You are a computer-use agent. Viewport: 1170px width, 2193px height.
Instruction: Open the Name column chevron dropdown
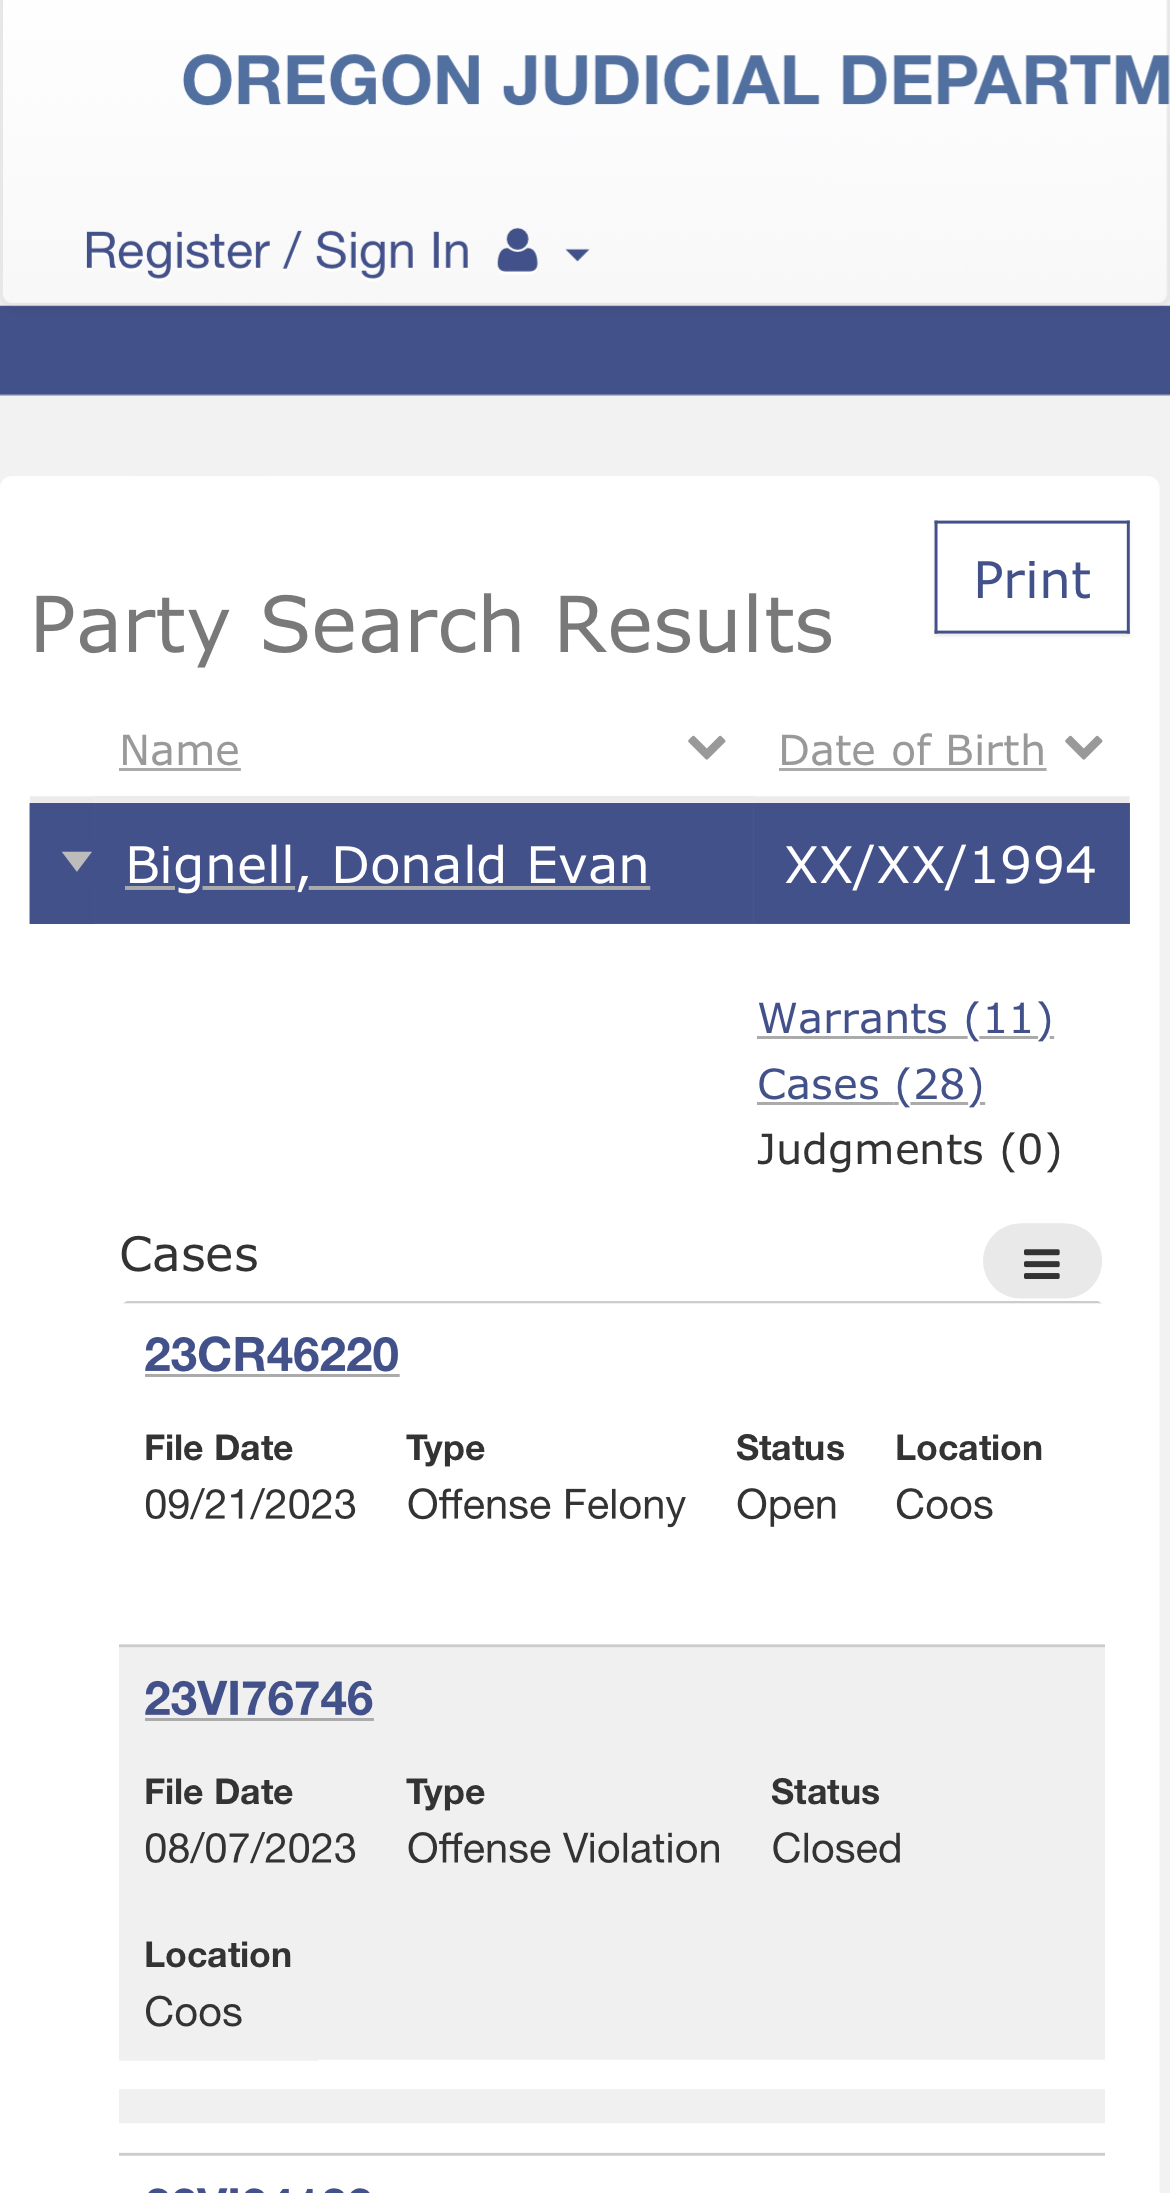tap(707, 748)
